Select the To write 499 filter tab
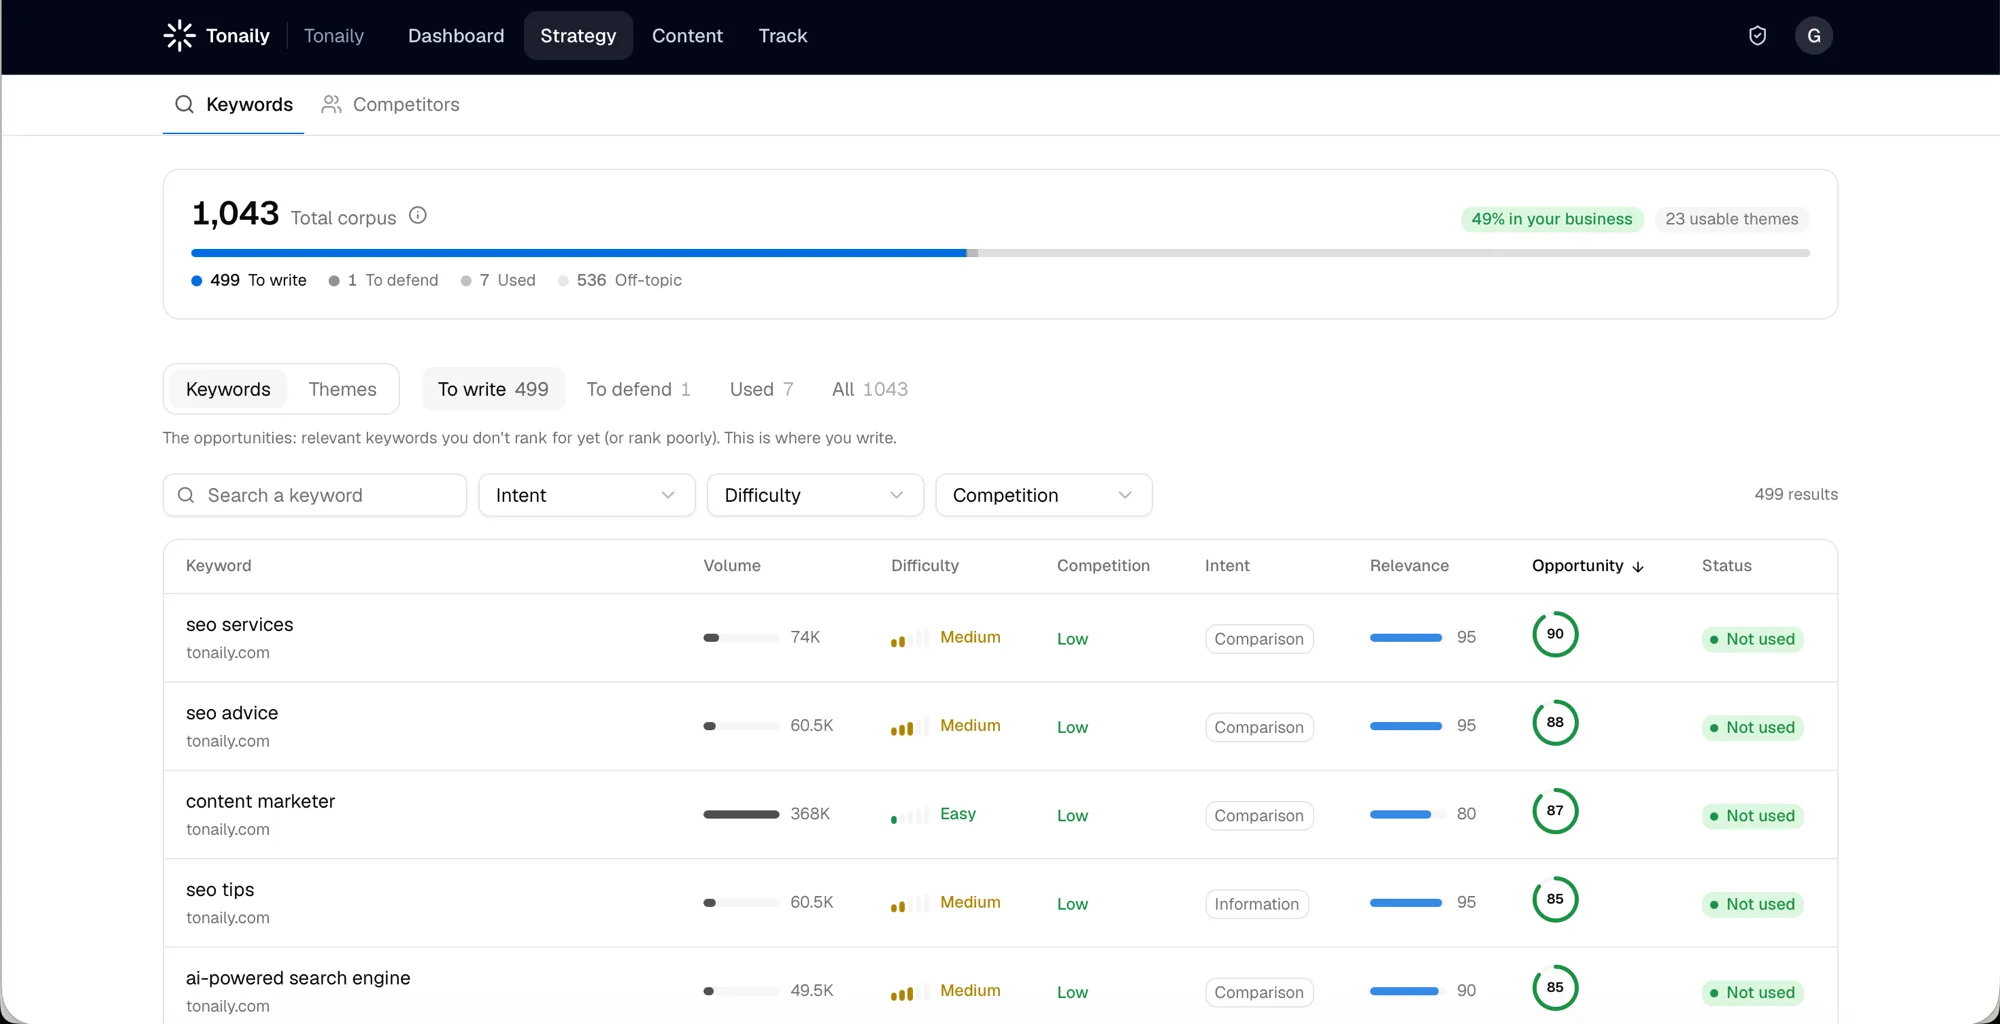This screenshot has height=1024, width=2000. pos(493,389)
